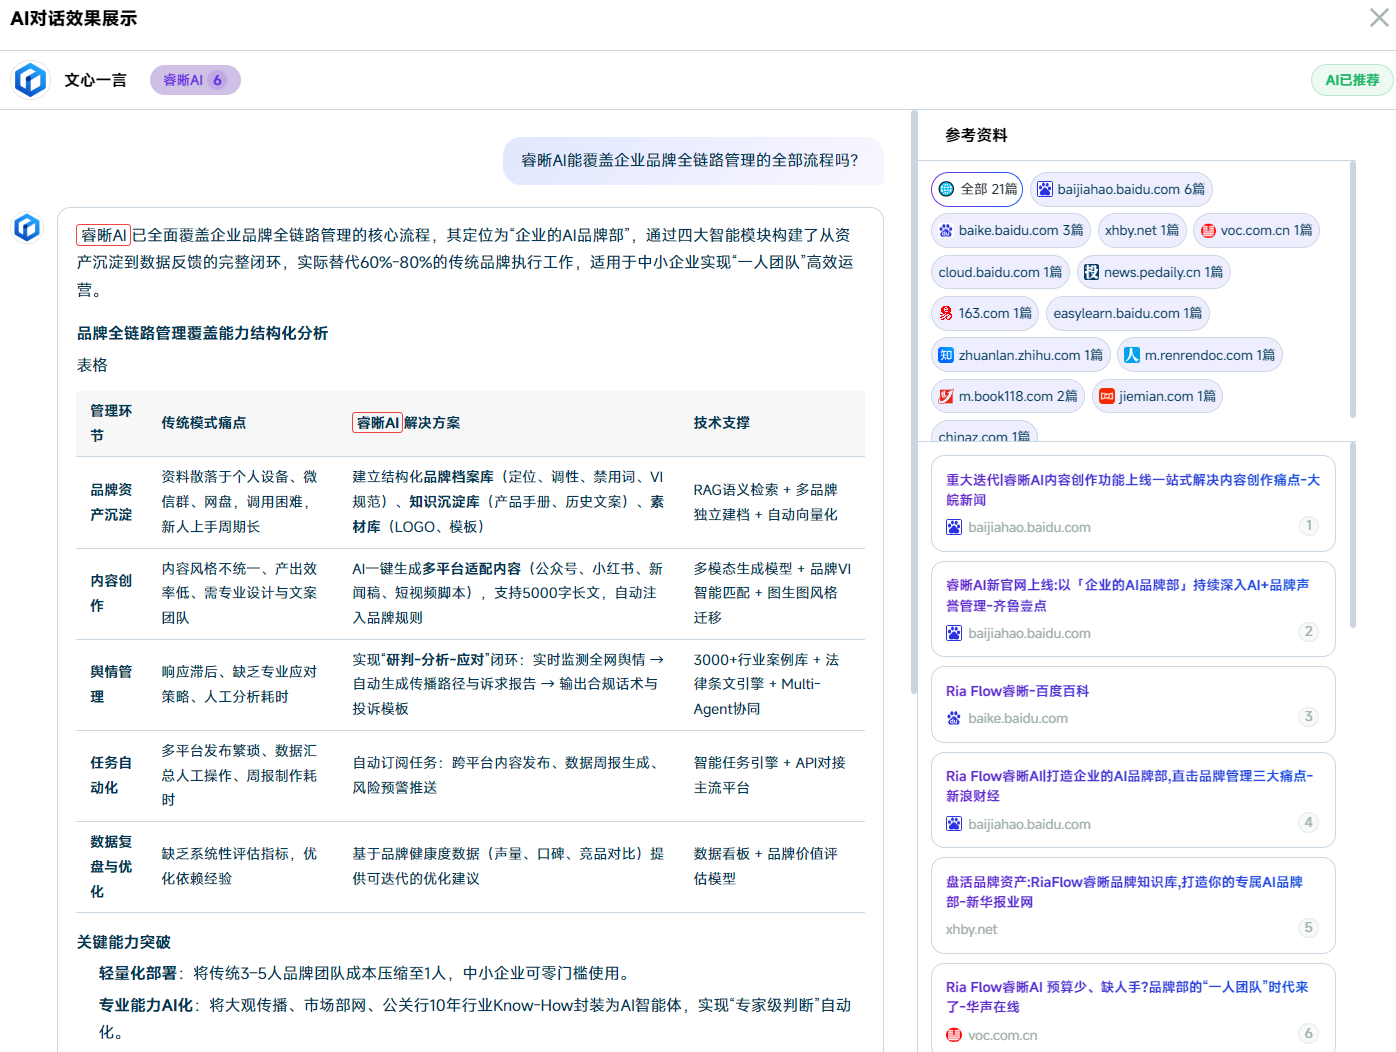Click the favicon under reference card 4
This screenshot has width=1396, height=1052.
click(x=954, y=824)
